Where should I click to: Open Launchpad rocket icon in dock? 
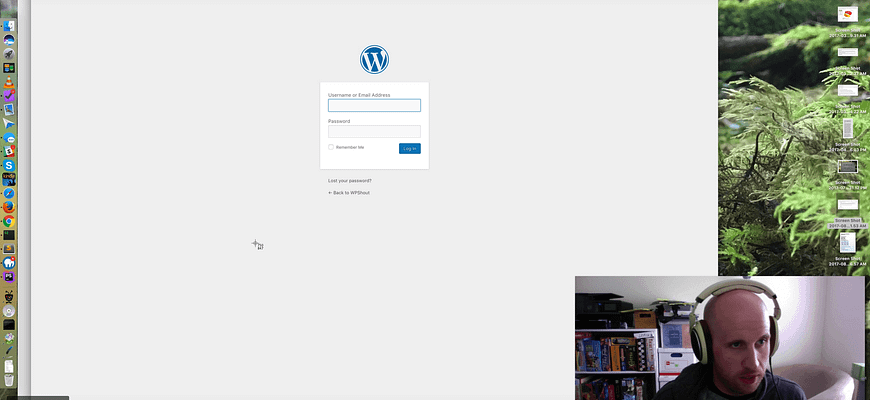(9, 54)
